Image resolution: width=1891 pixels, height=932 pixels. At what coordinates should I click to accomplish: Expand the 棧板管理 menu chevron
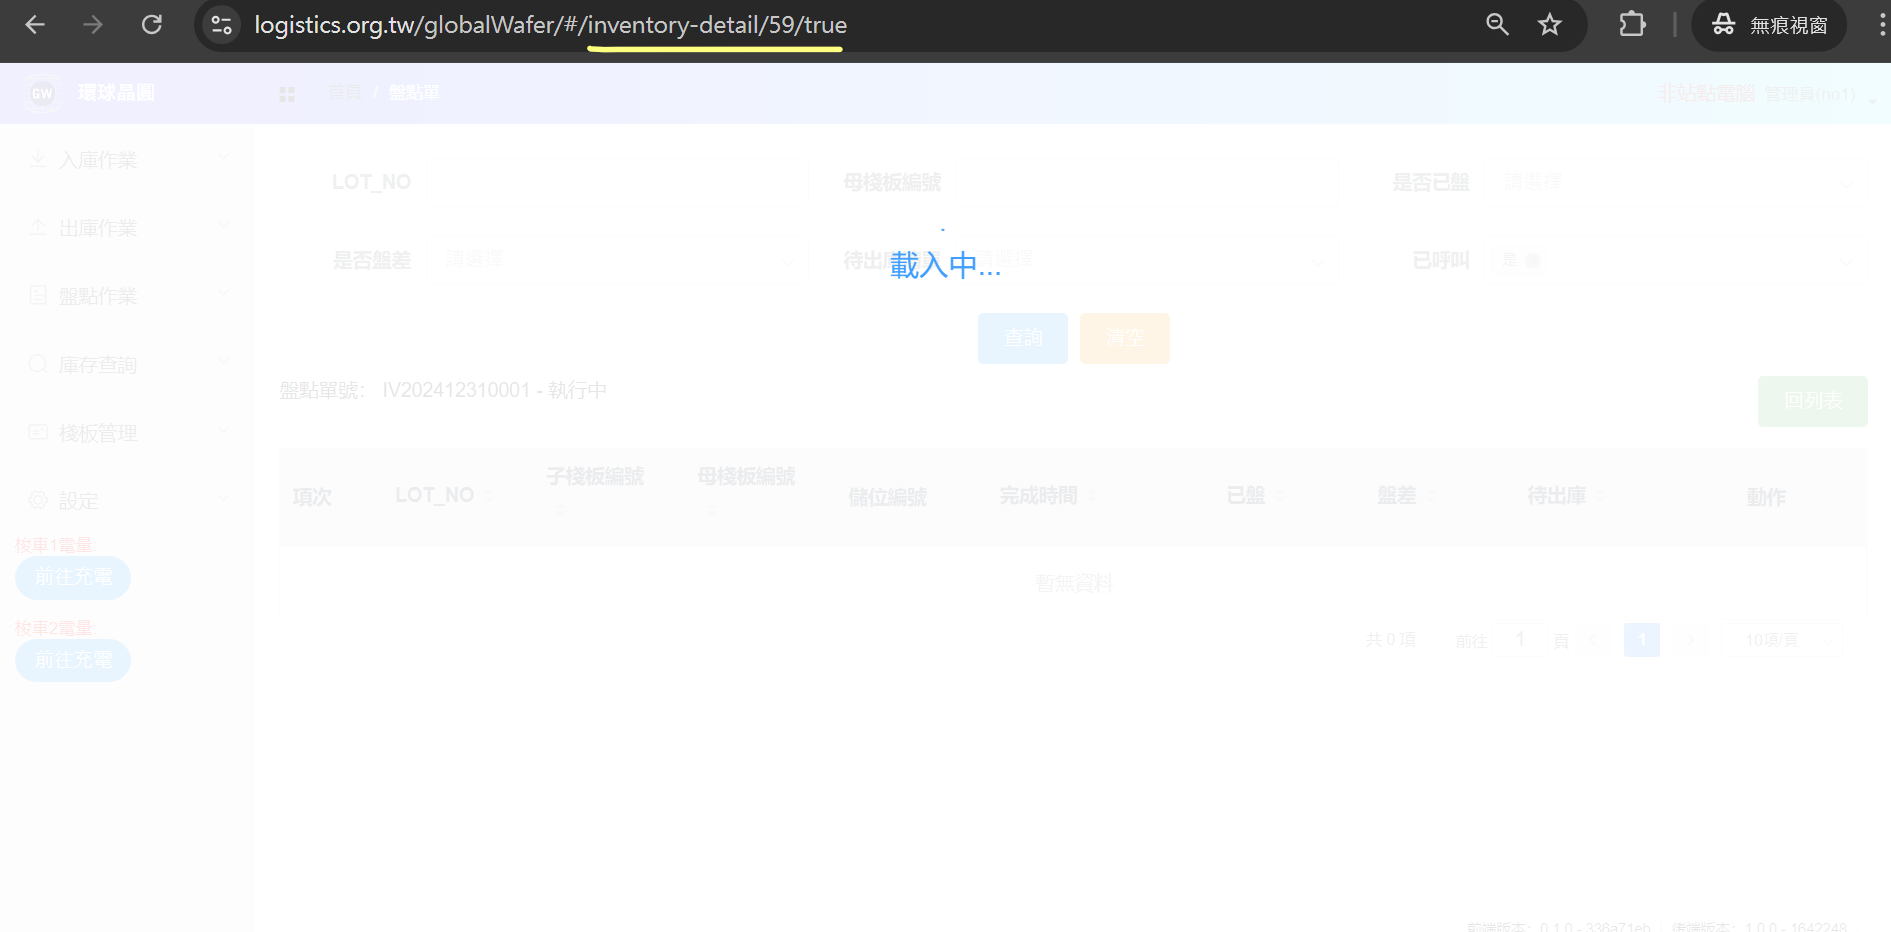[x=224, y=431]
